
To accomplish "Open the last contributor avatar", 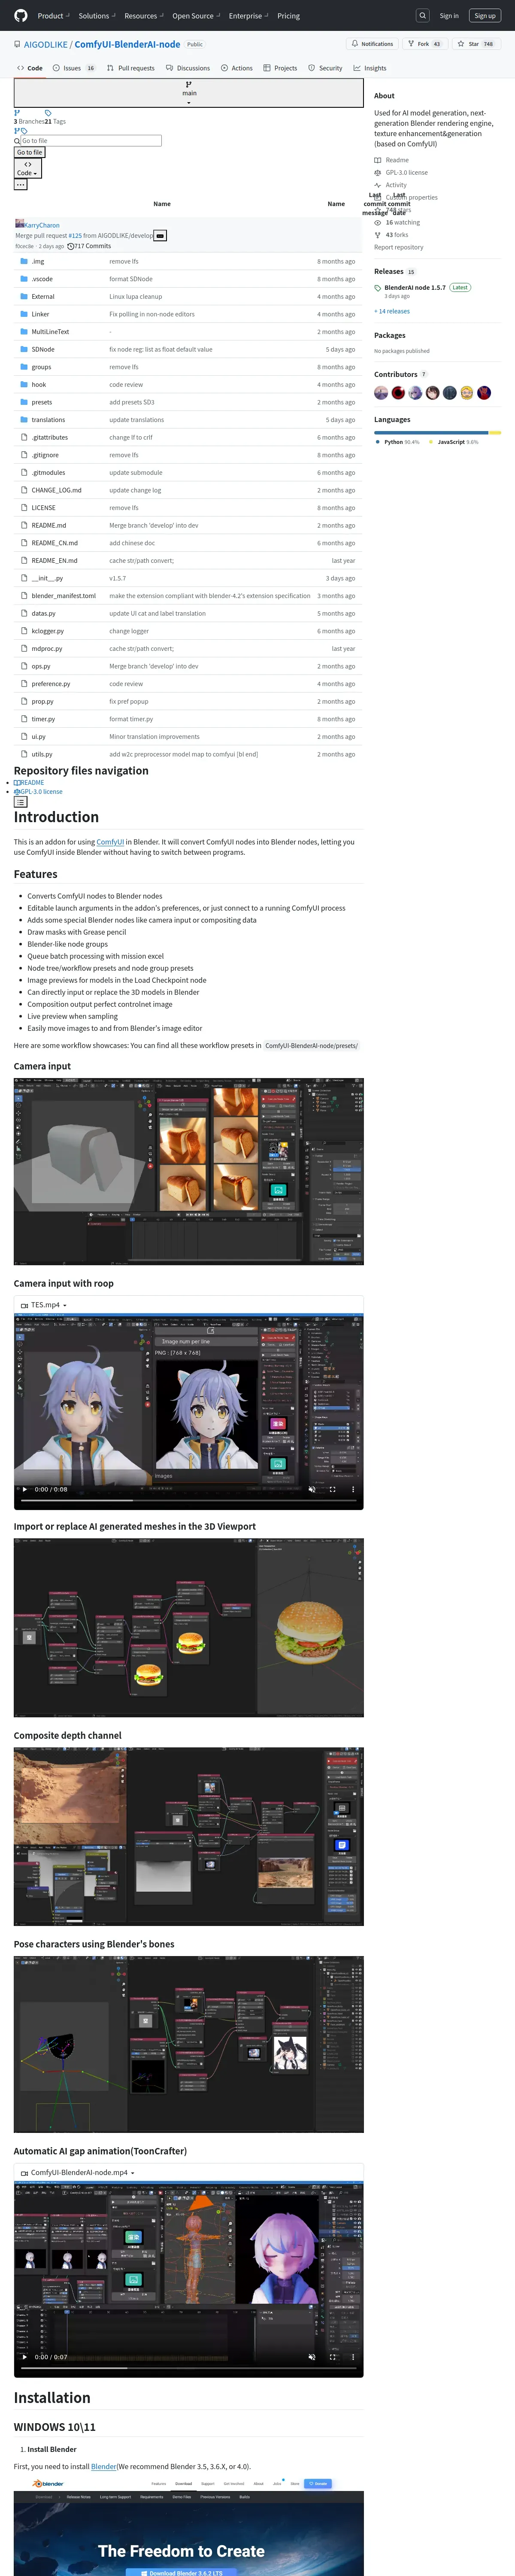I will tap(484, 393).
